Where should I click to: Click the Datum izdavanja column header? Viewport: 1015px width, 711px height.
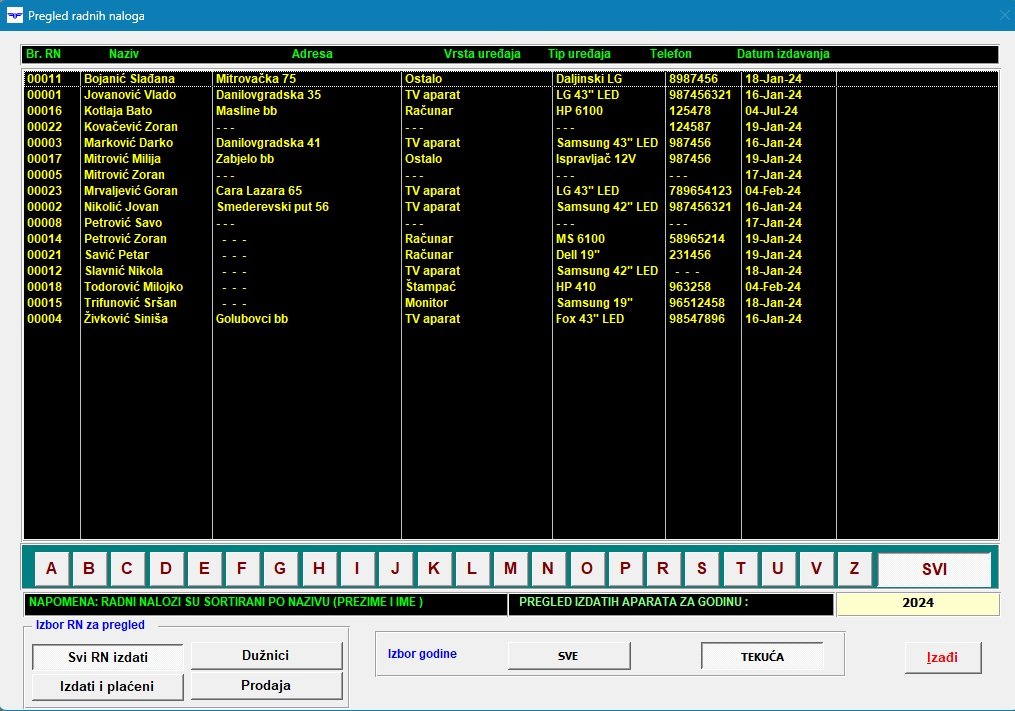coord(783,54)
